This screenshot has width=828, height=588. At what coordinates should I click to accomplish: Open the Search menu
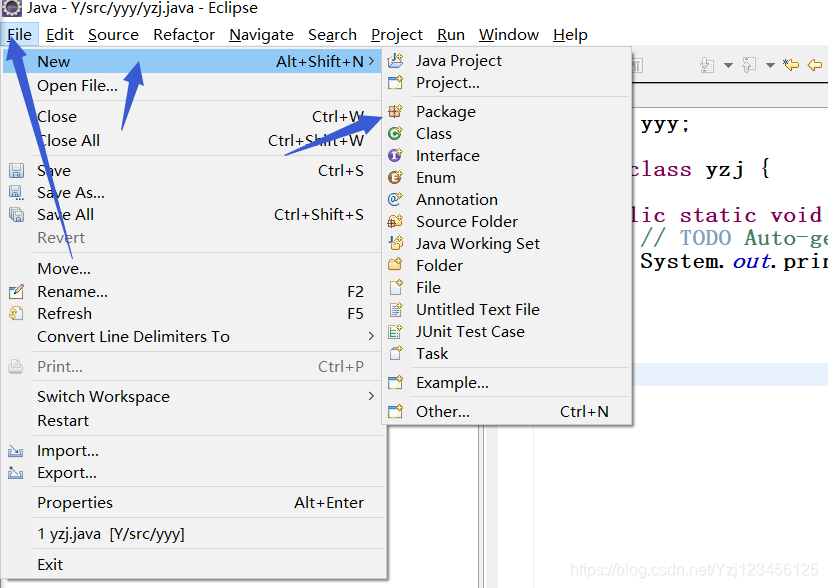coord(332,35)
